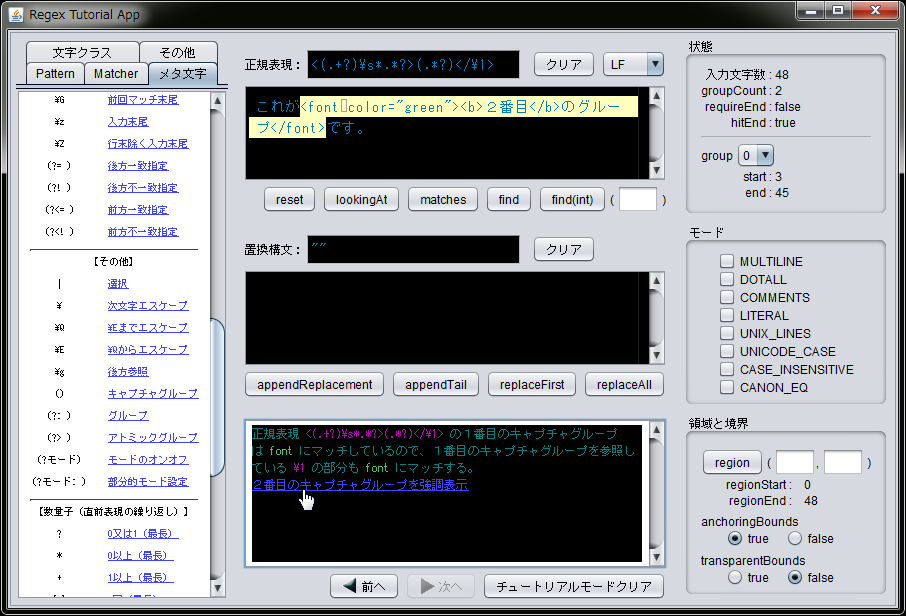Click the find(int) index input field
Viewport: 906px width, 616px height.
click(x=638, y=199)
